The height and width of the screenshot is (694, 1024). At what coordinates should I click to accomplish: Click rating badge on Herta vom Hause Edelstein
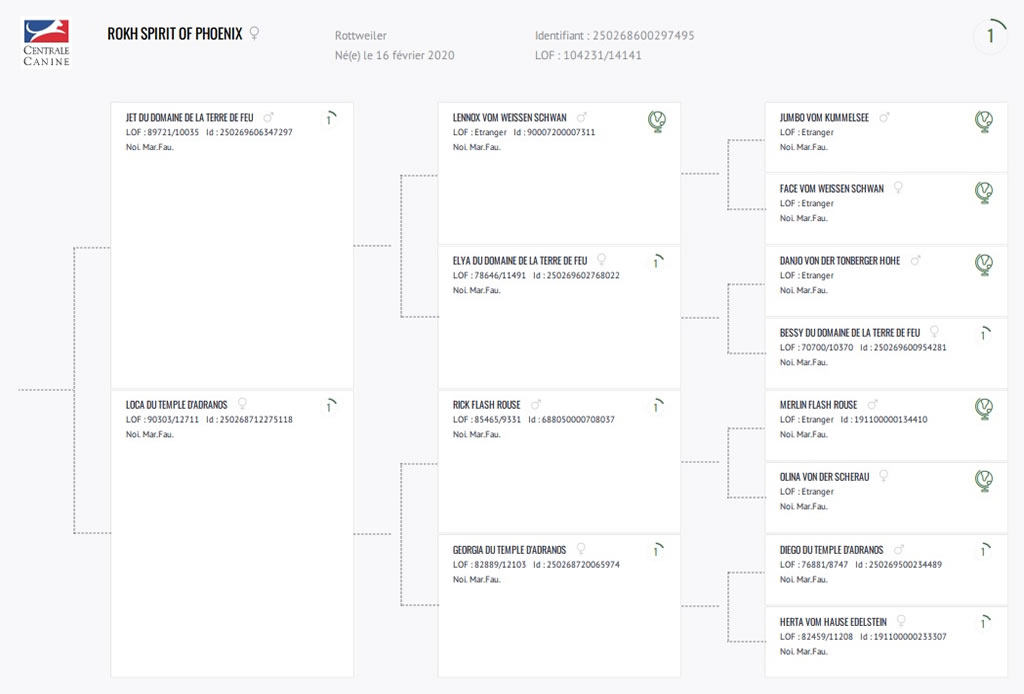[x=984, y=623]
